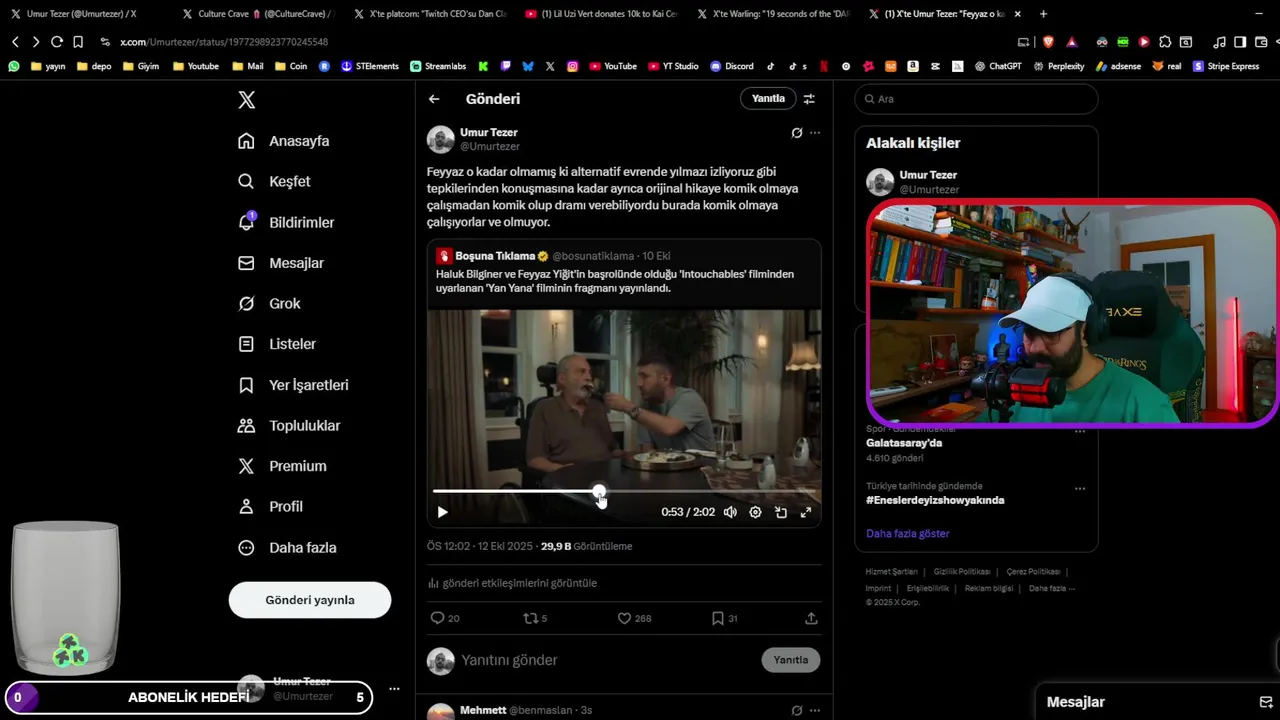1280x720 pixels.
Task: Share the post via share icon
Action: point(811,618)
